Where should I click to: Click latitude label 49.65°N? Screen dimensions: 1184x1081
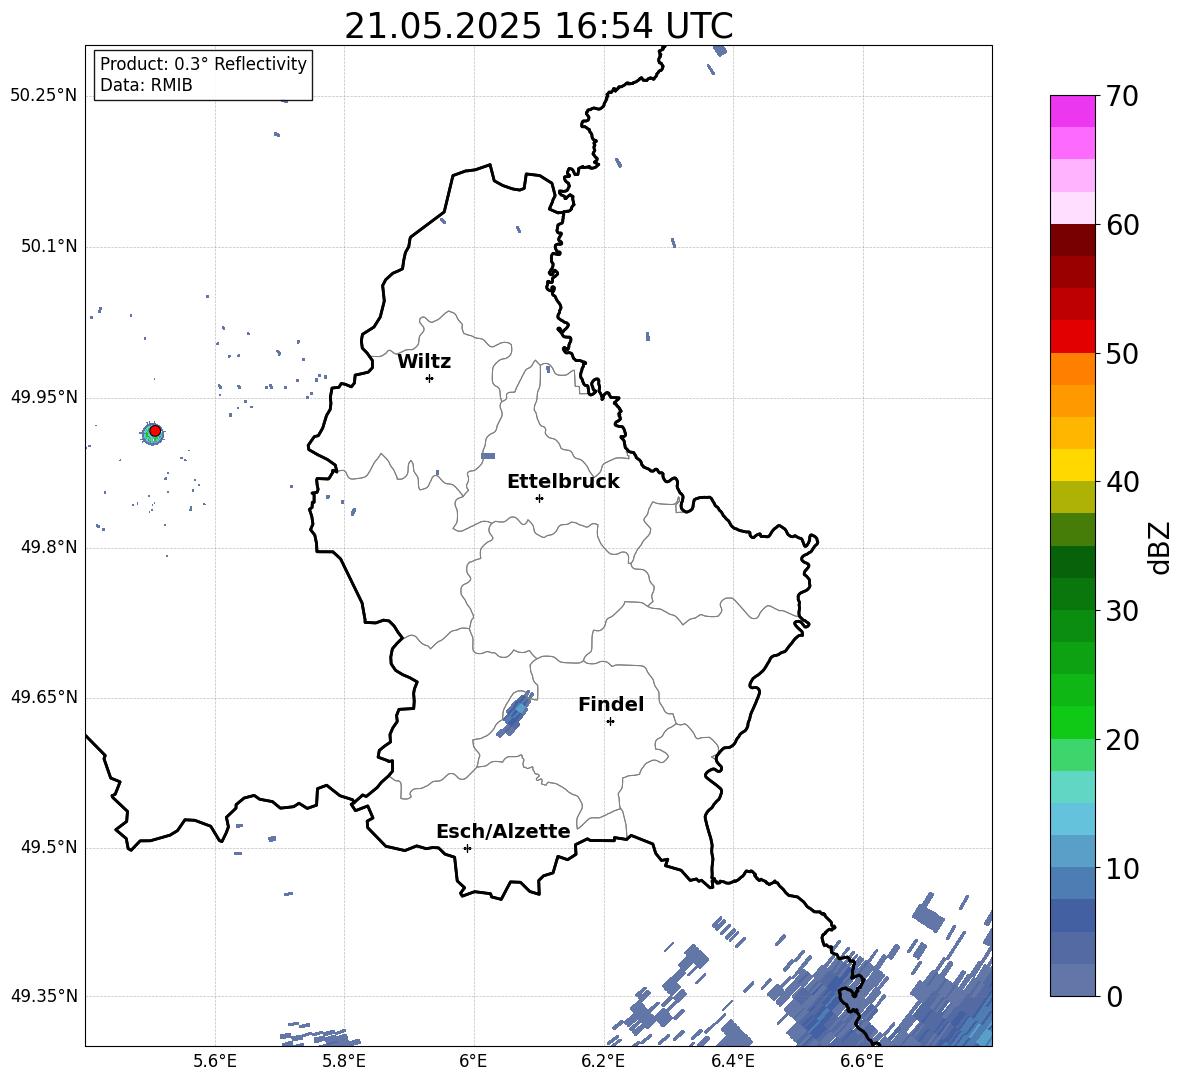44,697
